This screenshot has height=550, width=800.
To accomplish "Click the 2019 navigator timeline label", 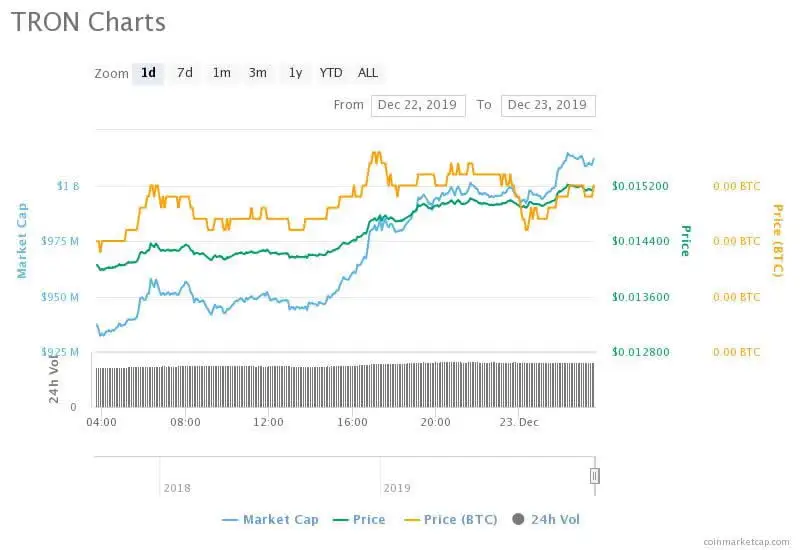I will click(x=398, y=488).
